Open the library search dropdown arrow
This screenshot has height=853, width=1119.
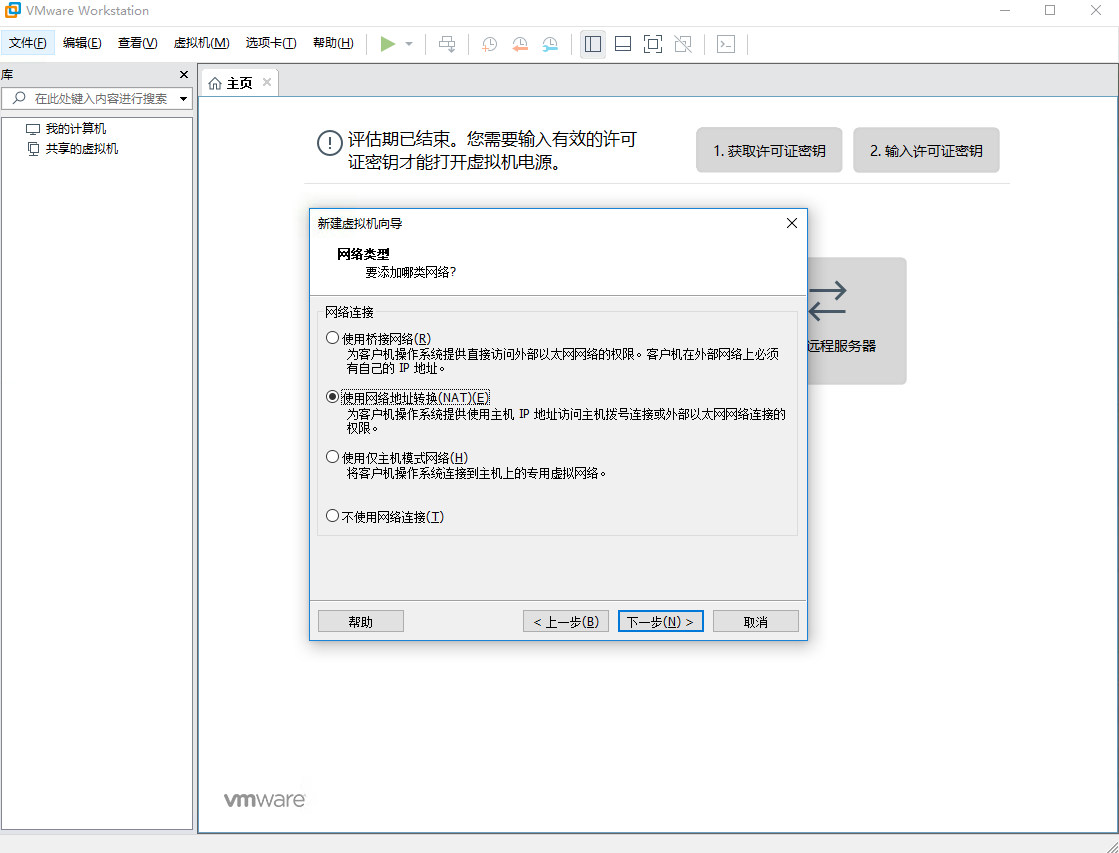pyautogui.click(x=183, y=99)
